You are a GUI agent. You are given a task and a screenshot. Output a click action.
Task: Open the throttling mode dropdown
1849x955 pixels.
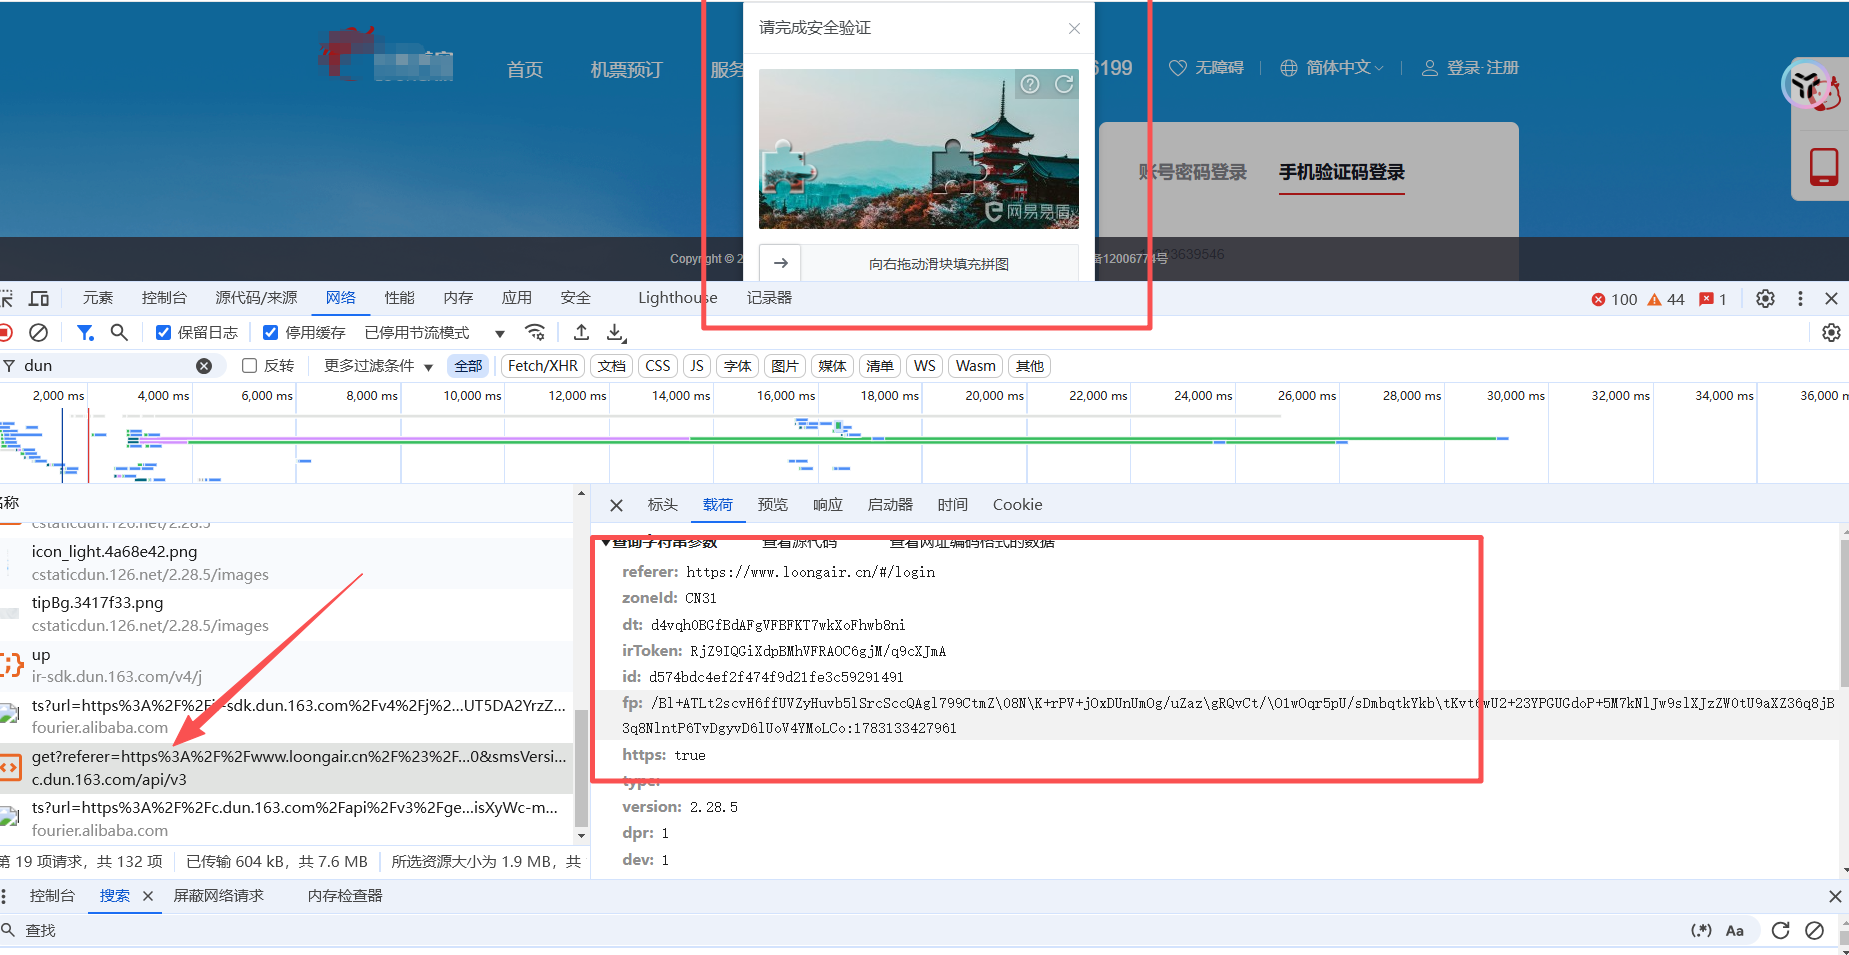click(x=435, y=333)
